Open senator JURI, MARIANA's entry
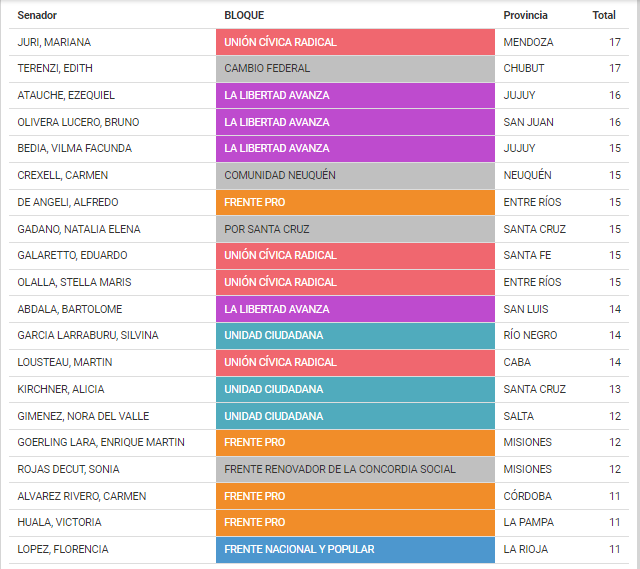Screen dimensions: 640x569 tap(54, 42)
